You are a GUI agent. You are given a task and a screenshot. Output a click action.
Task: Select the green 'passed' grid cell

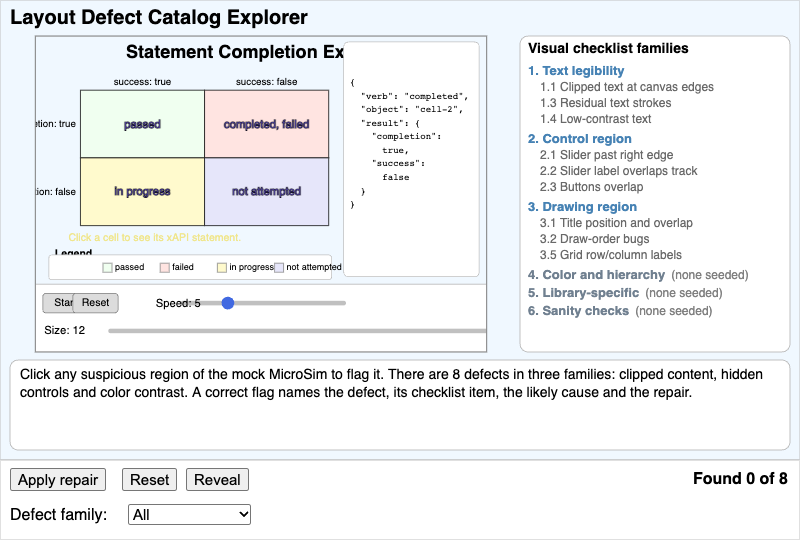(142, 124)
